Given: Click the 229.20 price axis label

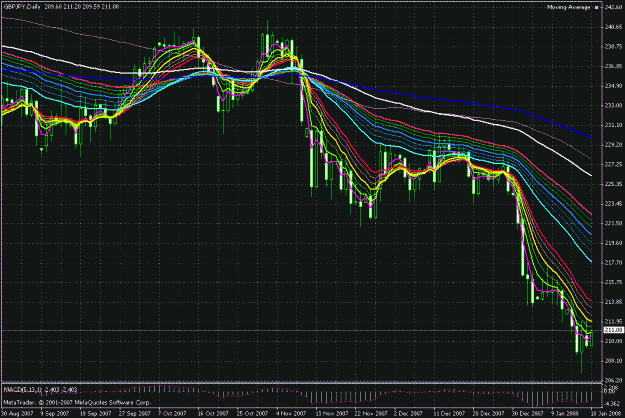Looking at the screenshot, I should pos(615,145).
